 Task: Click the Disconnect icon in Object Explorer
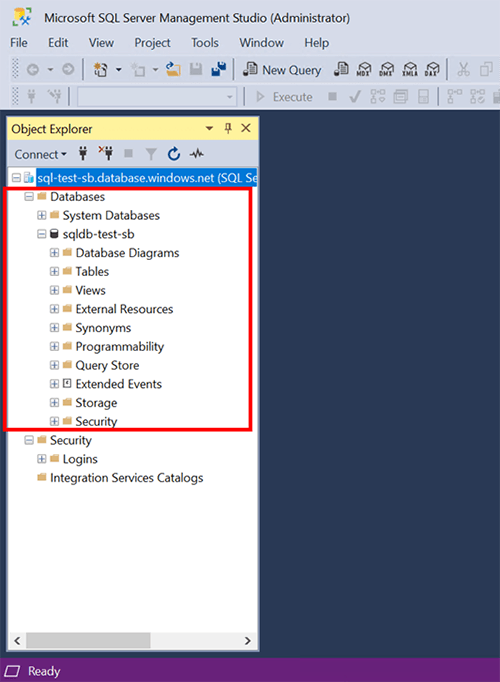(106, 154)
